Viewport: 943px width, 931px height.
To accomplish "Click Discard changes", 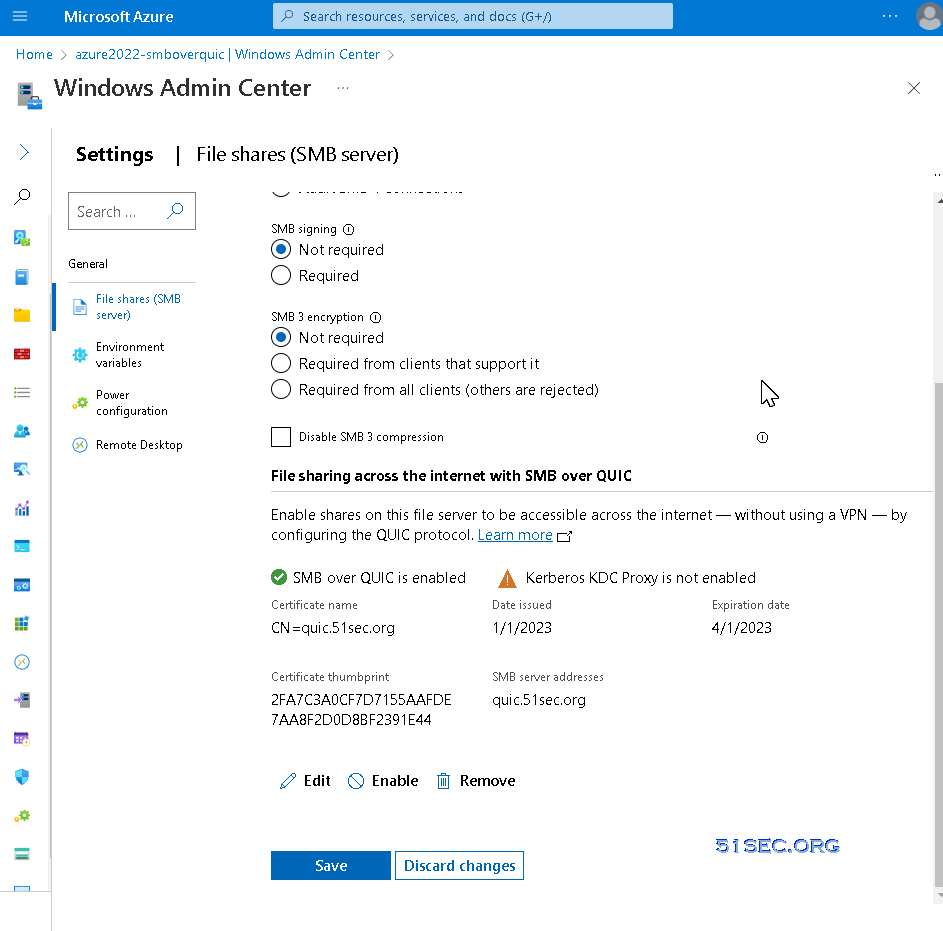I will tap(459, 865).
